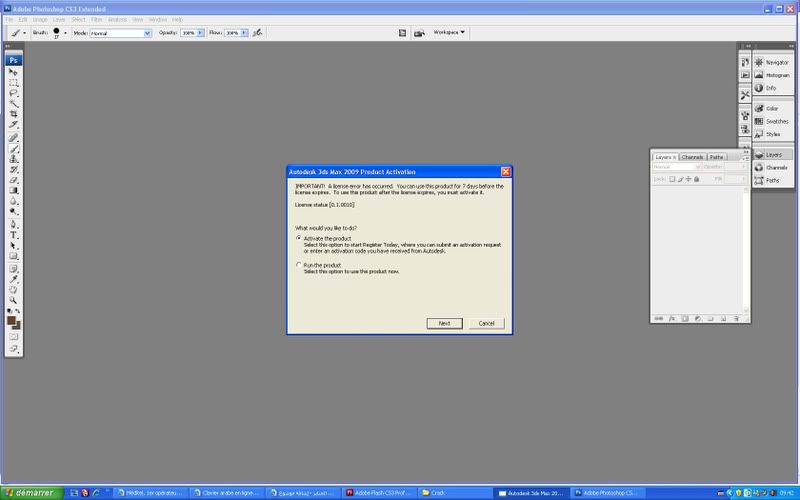Open Navigator panel from dock
The width and height of the screenshot is (800, 500).
point(772,62)
